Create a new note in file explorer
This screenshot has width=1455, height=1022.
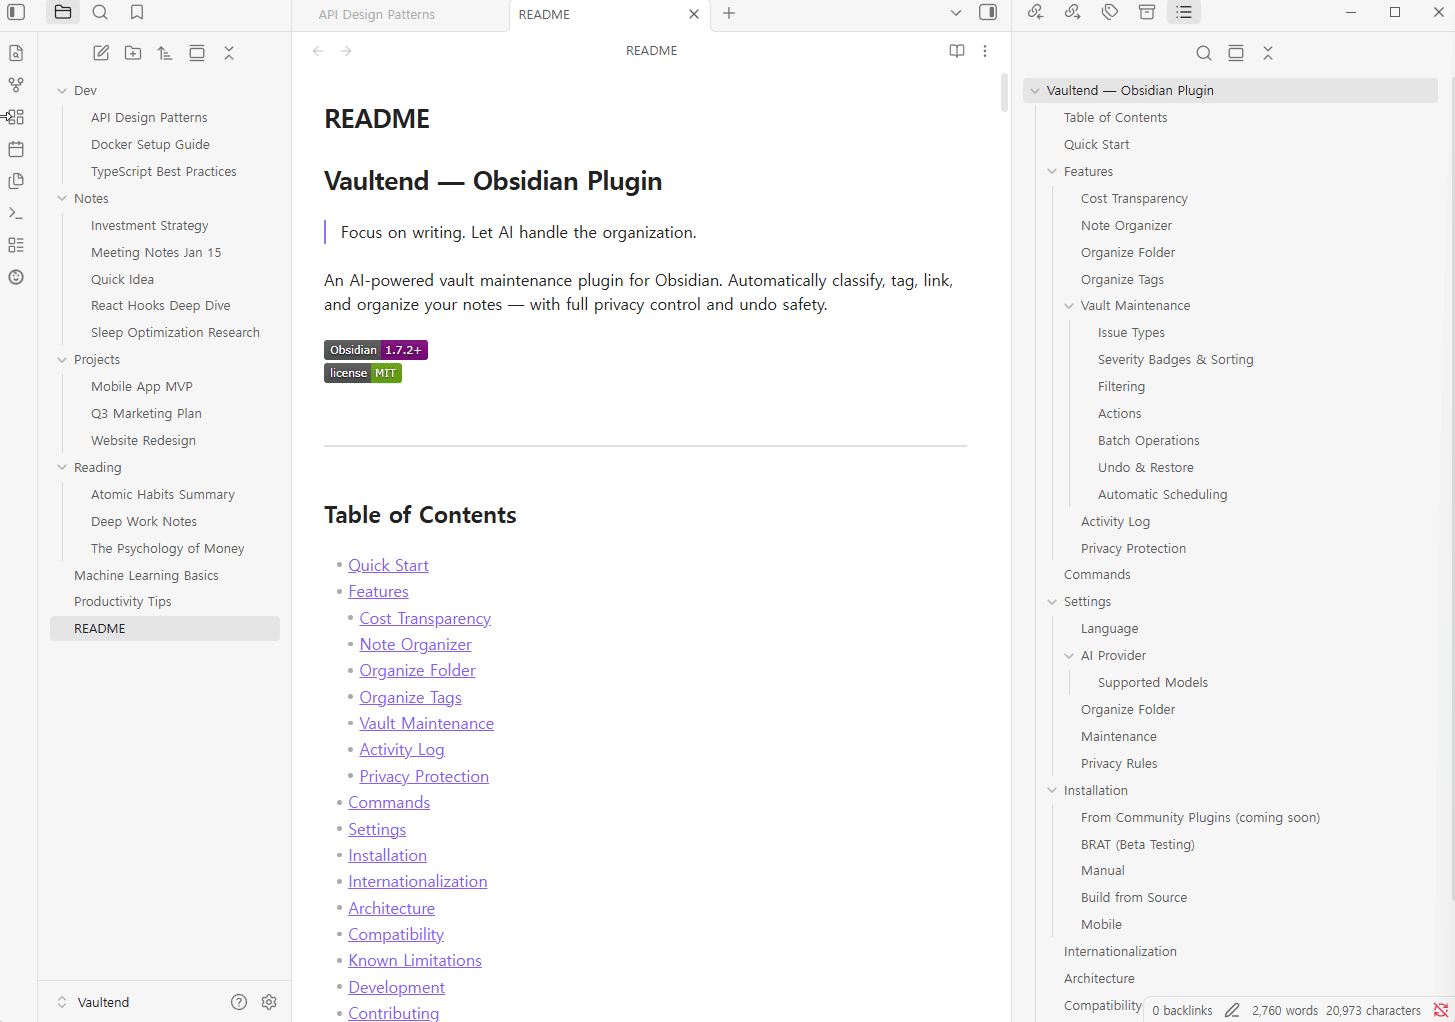[101, 53]
